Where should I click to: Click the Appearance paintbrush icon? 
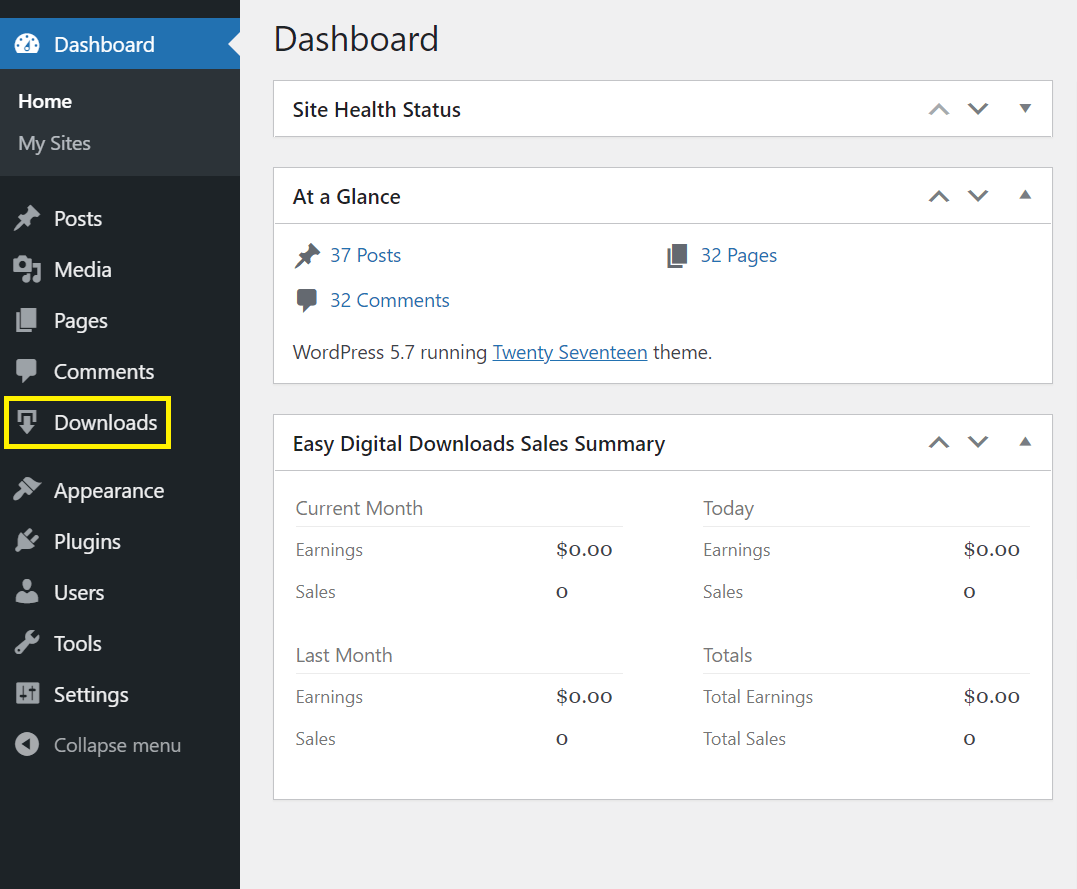click(27, 490)
